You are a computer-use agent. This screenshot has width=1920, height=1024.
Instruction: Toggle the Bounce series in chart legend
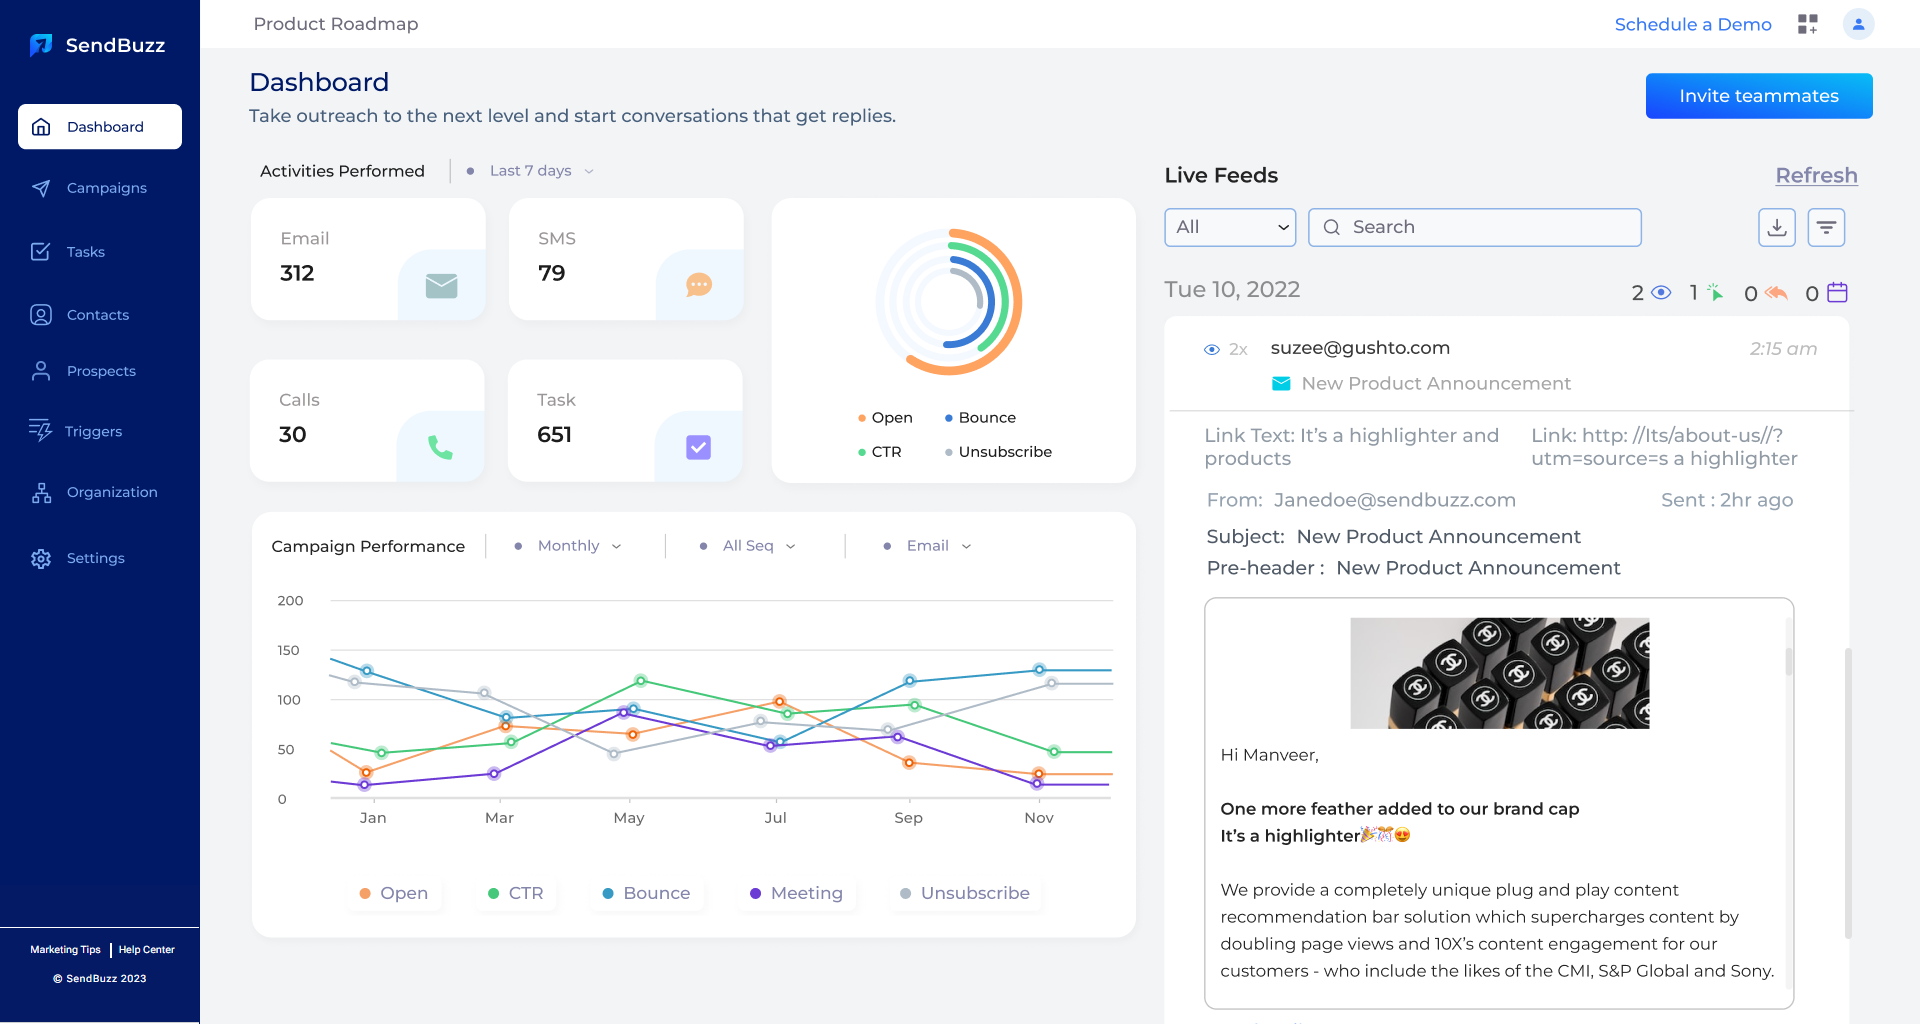pos(646,893)
